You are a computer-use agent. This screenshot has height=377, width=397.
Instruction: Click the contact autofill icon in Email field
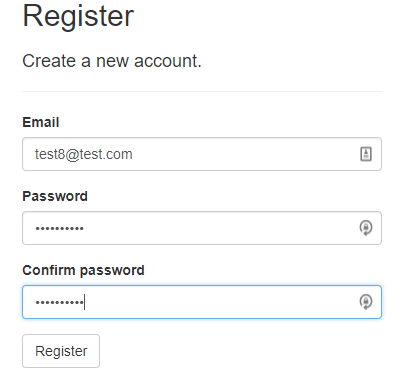click(366, 154)
